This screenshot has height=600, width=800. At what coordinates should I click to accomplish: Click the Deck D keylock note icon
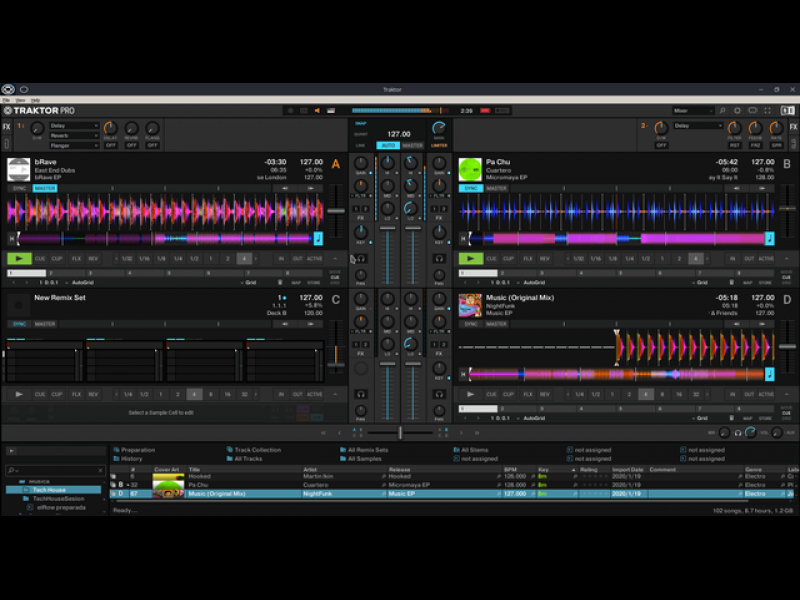click(769, 374)
